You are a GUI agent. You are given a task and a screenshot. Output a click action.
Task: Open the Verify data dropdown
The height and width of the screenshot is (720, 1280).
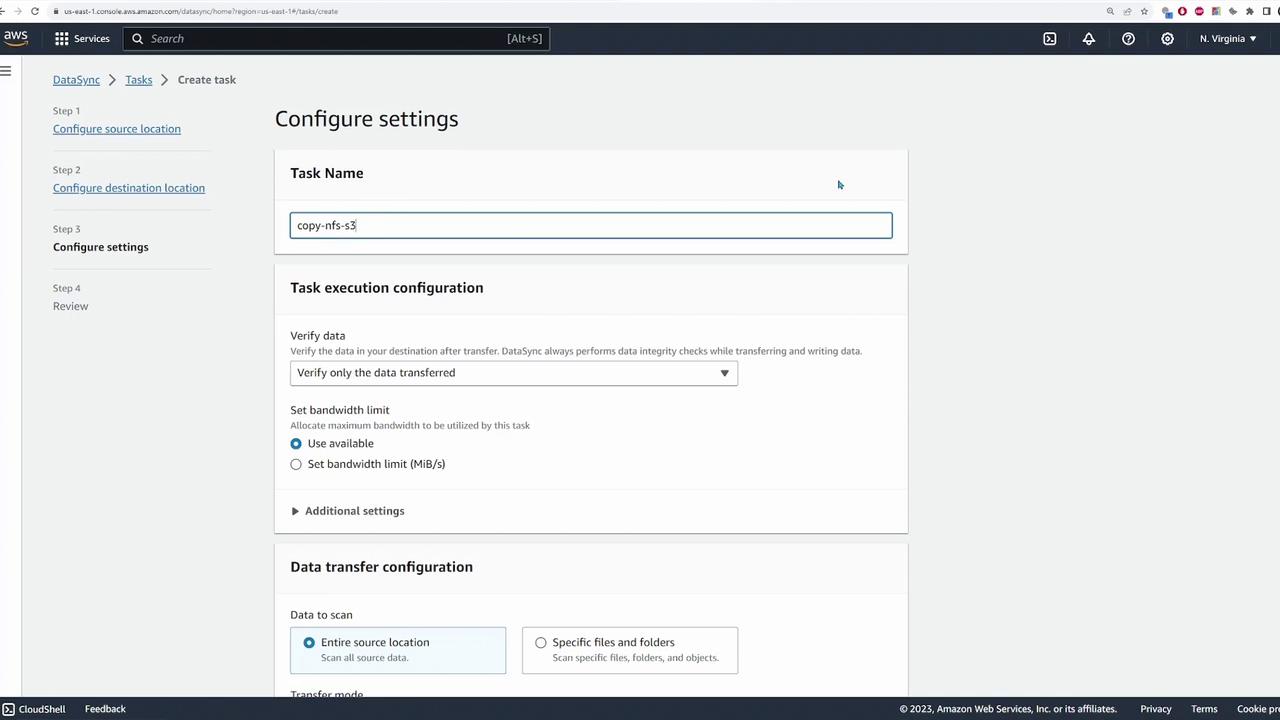tap(514, 373)
